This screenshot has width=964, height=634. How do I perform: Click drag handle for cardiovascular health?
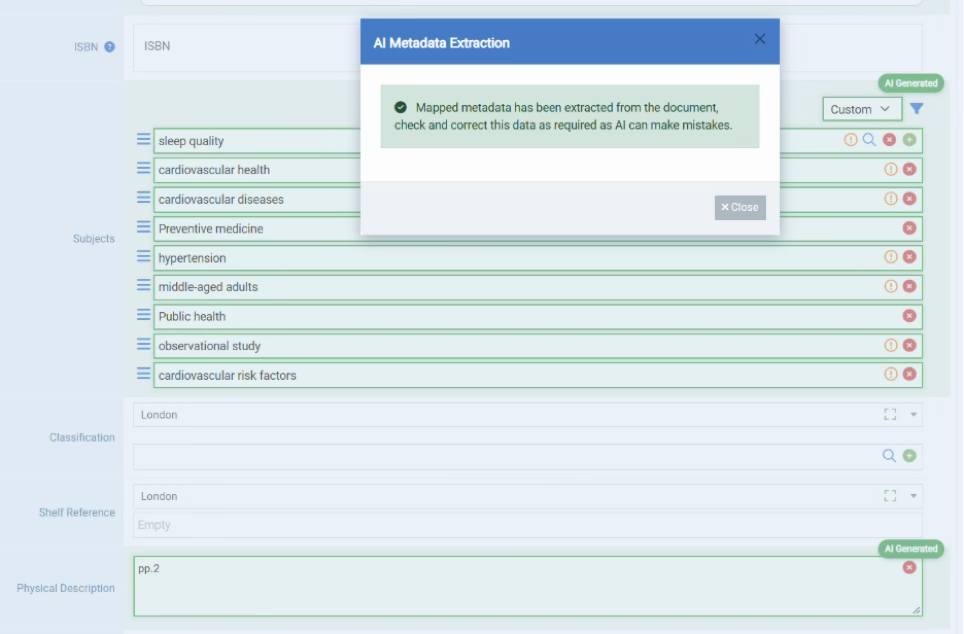pos(143,168)
